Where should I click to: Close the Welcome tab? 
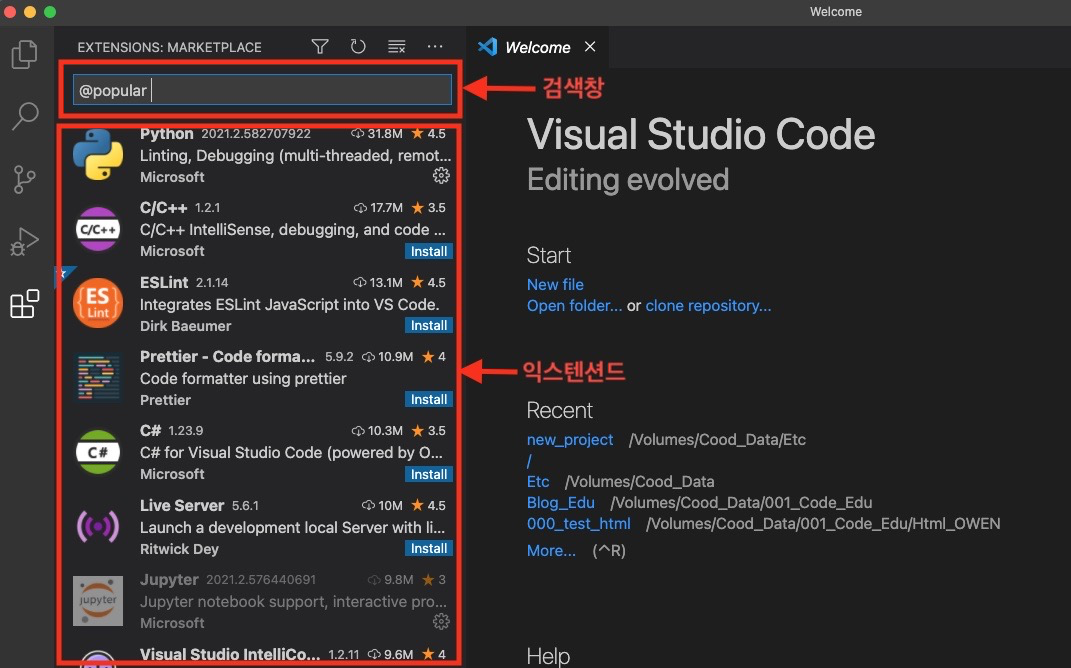[x=590, y=46]
